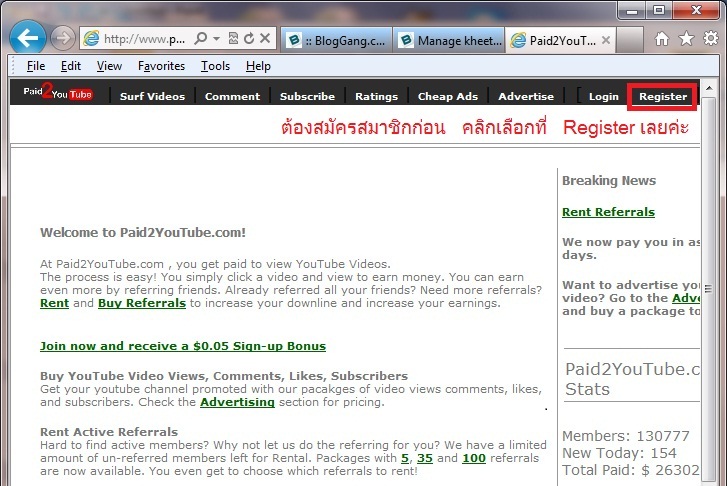Viewport: 727px width, 486px height.
Task: Choose the 100 referrals package link
Action: (474, 458)
